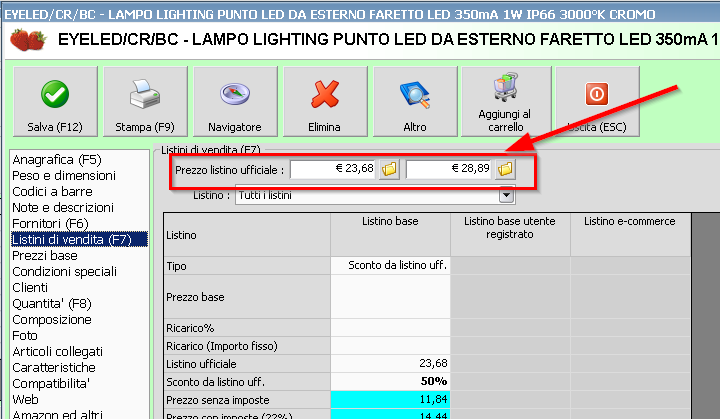The height and width of the screenshot is (419, 720).
Task: Click the empty Prezzo base cell under Listino base
Action: click(x=390, y=297)
